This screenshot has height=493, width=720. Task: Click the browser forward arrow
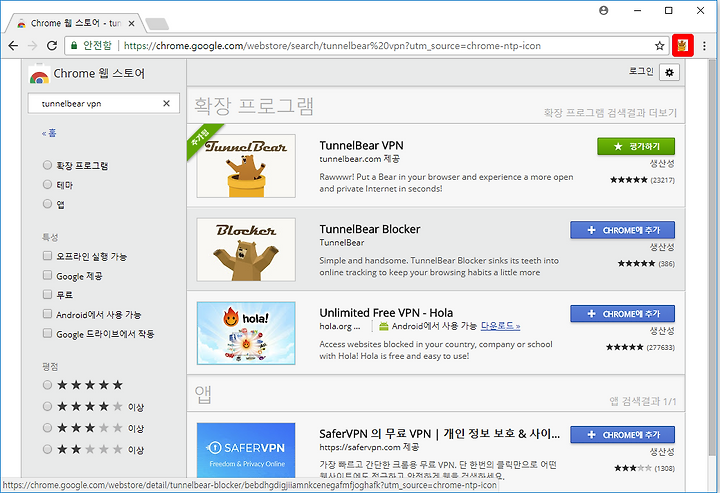[x=32, y=45]
